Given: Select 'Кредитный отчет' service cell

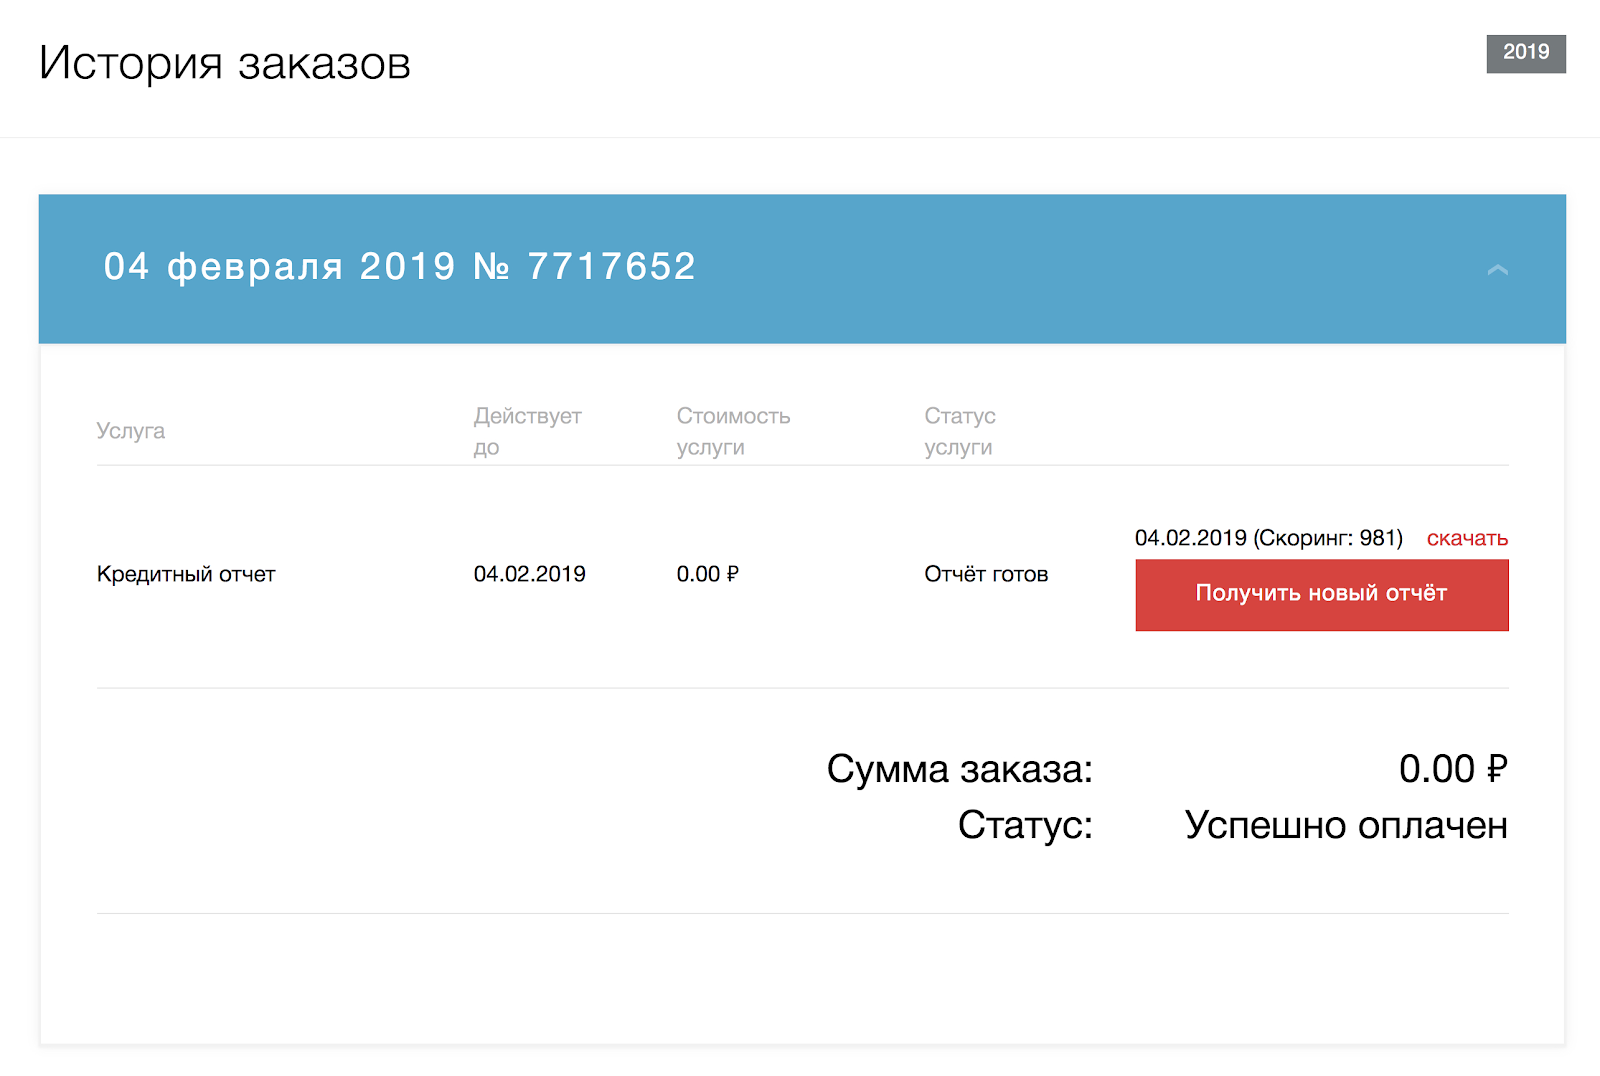Looking at the screenshot, I should (x=186, y=574).
